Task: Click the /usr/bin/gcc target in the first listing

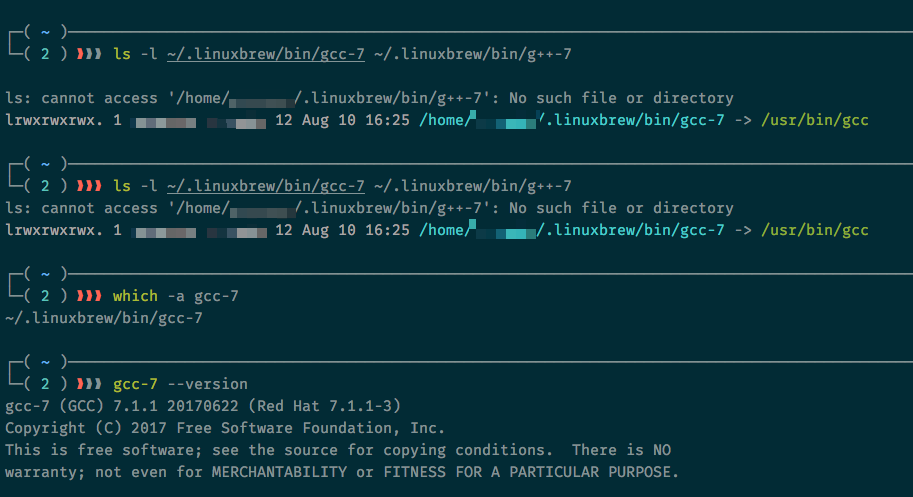Action: coord(815,120)
